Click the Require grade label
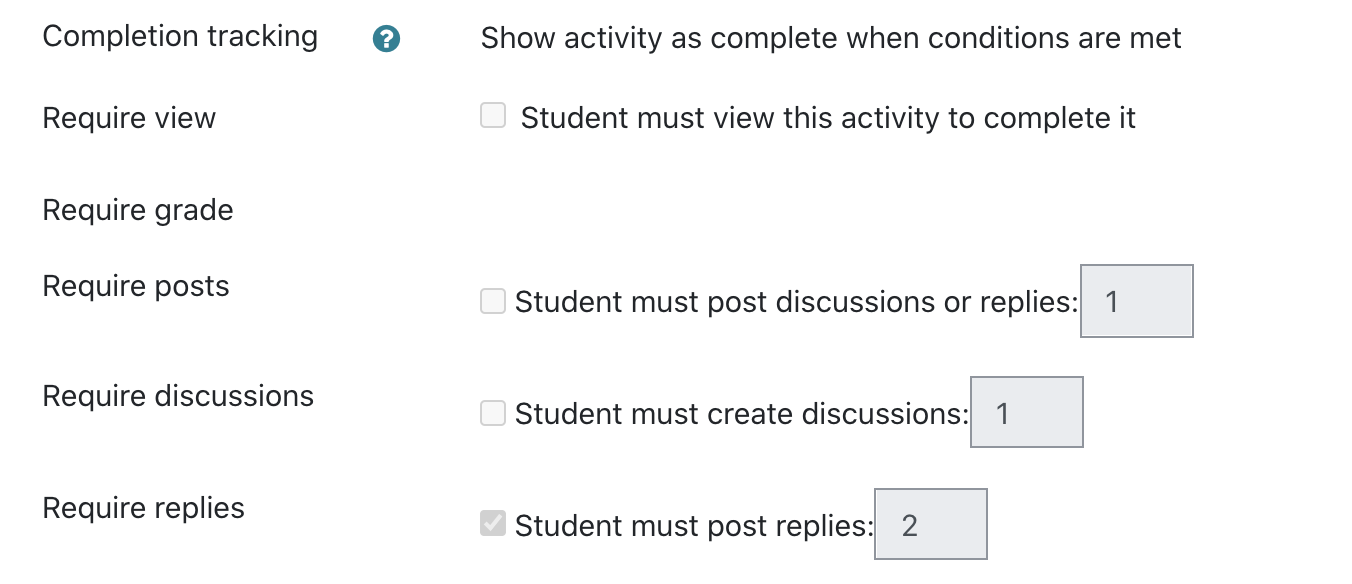Image resolution: width=1352 pixels, height=584 pixels. [x=138, y=211]
